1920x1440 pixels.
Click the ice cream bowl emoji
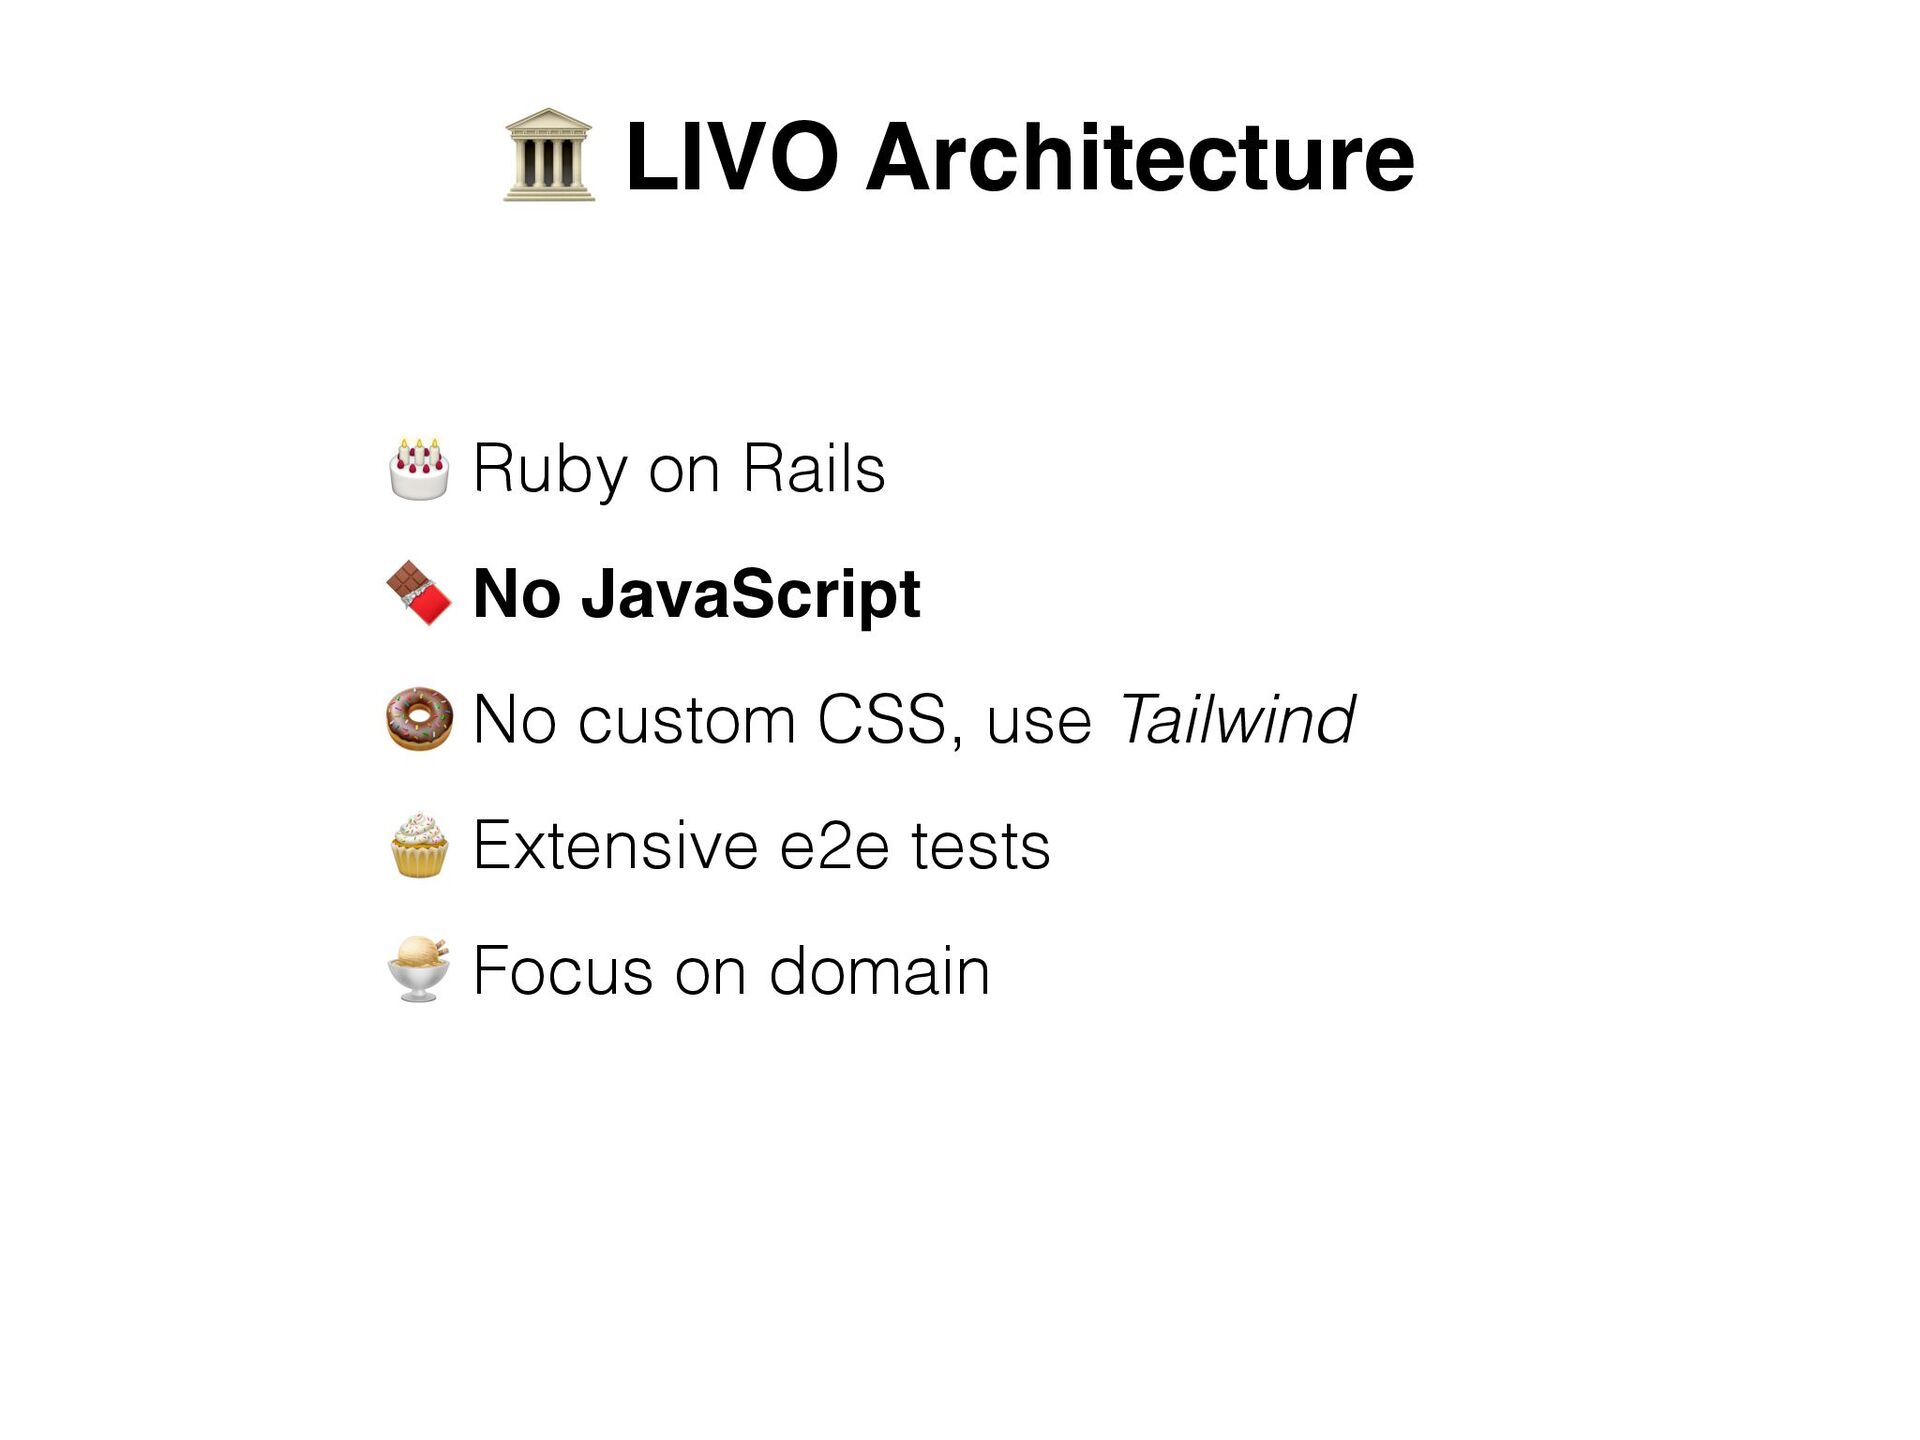[419, 969]
